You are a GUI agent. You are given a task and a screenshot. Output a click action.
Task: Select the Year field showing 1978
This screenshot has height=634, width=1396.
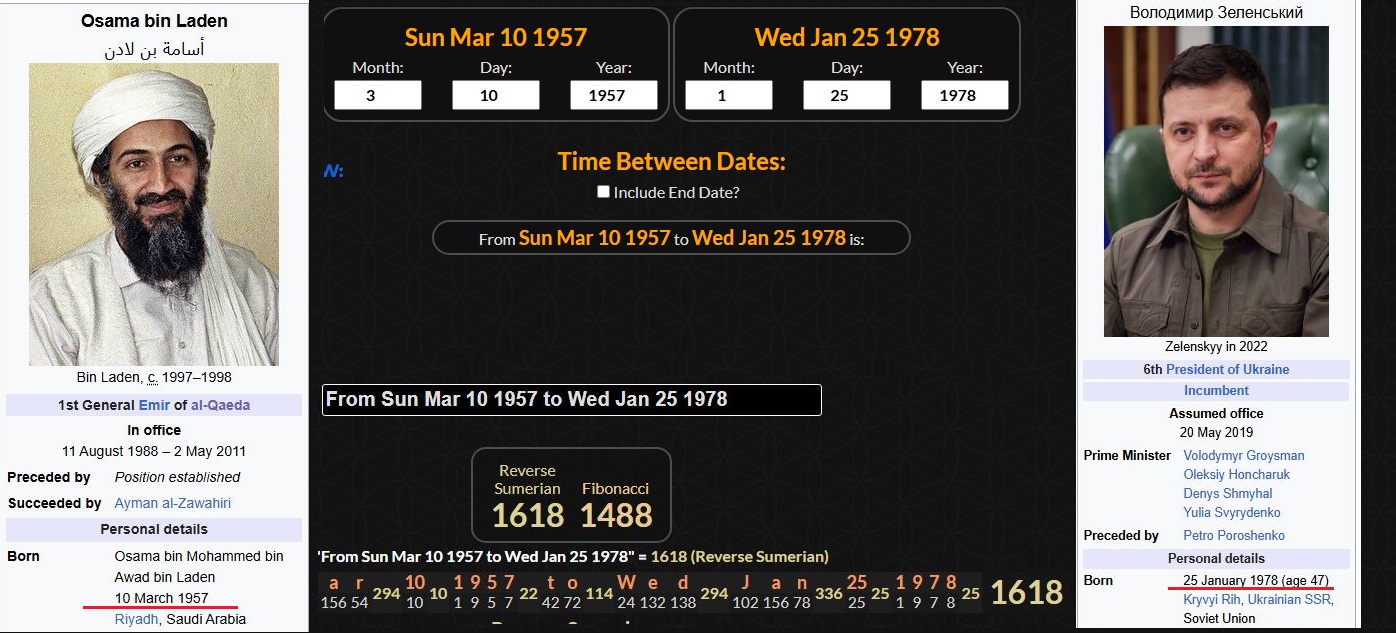pos(964,96)
